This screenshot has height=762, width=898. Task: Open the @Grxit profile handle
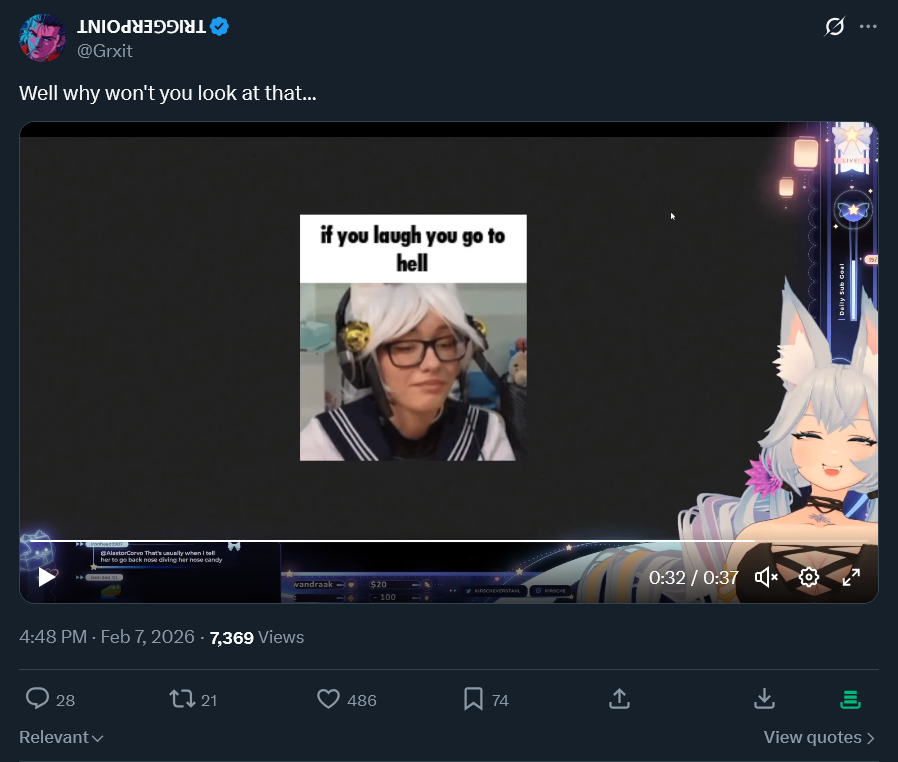(105, 51)
